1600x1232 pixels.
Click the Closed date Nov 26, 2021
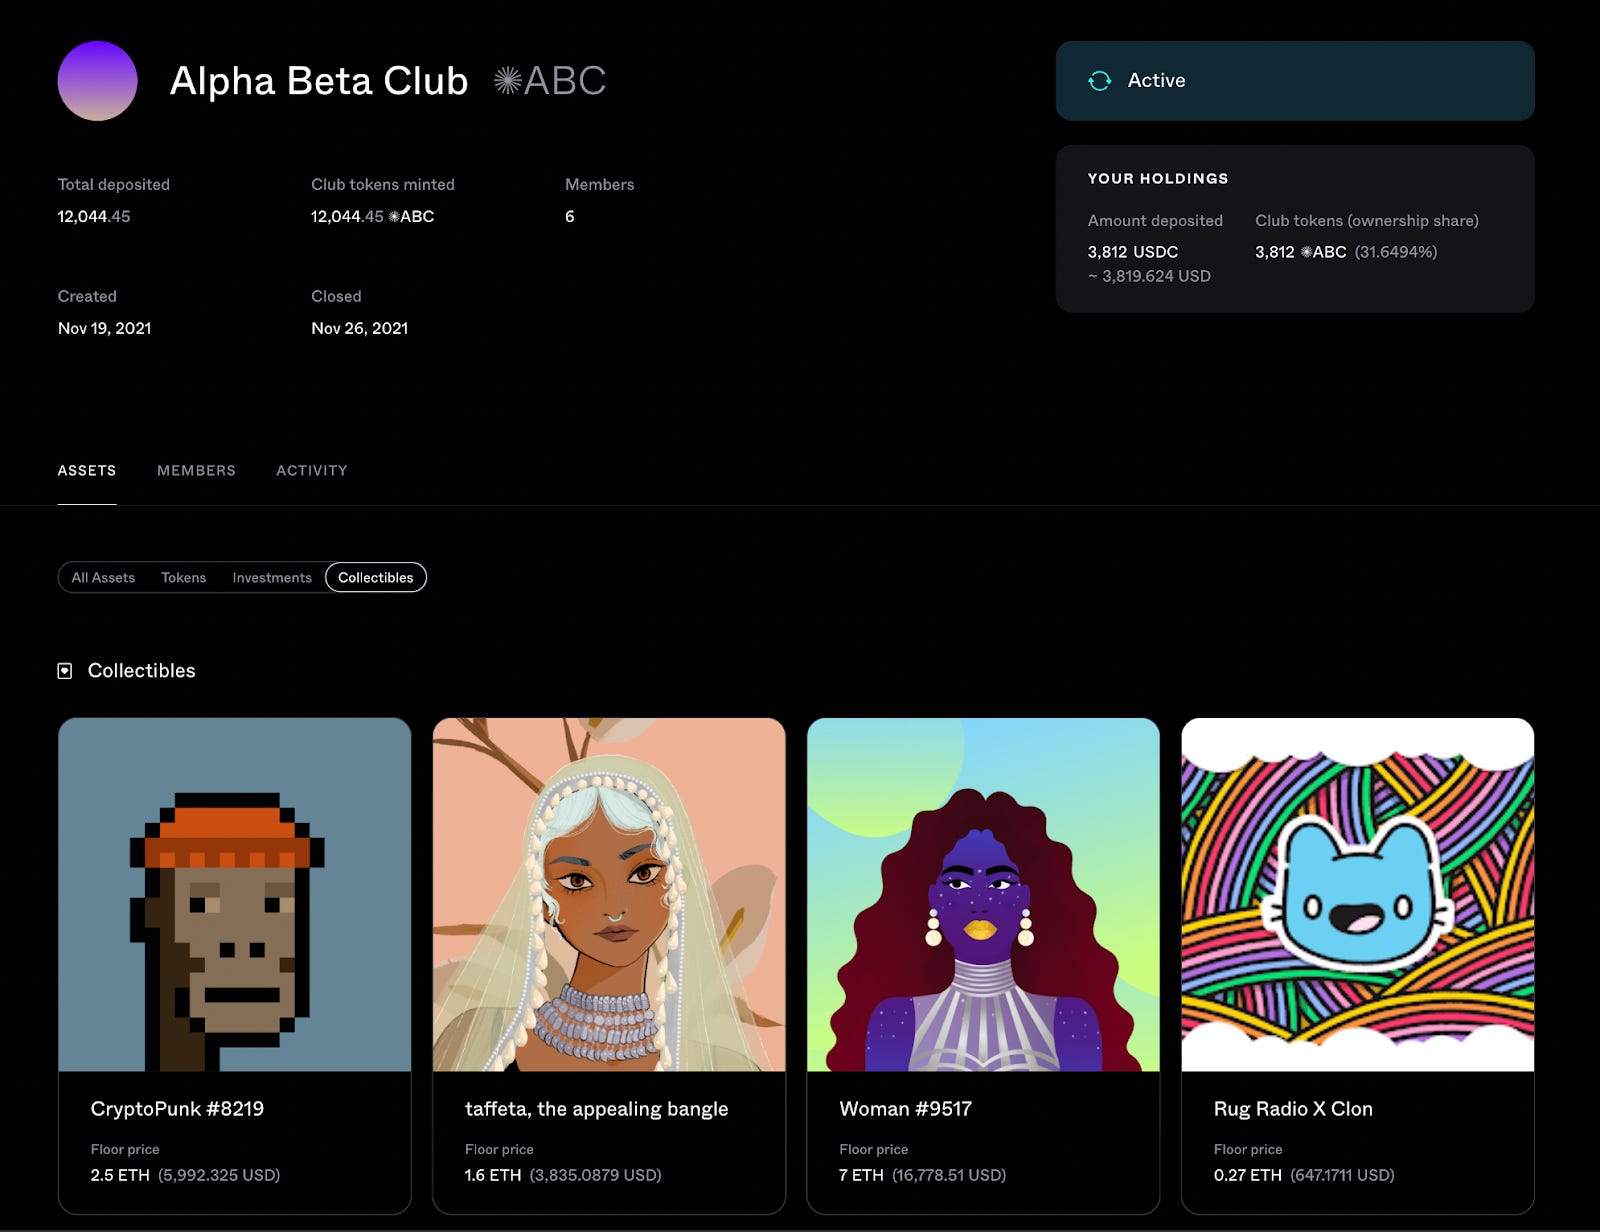click(360, 328)
